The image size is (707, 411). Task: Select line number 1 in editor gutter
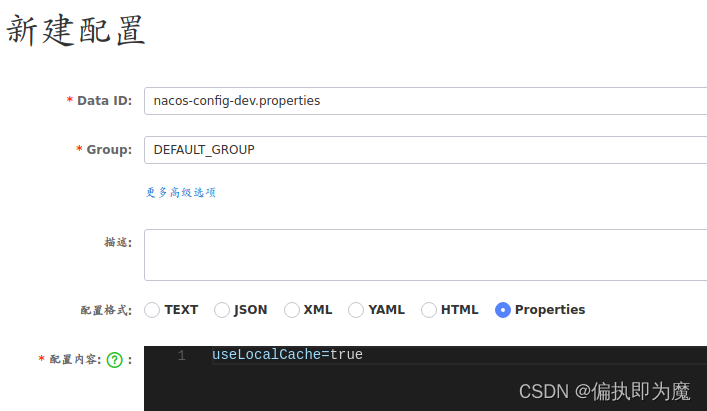pos(181,356)
